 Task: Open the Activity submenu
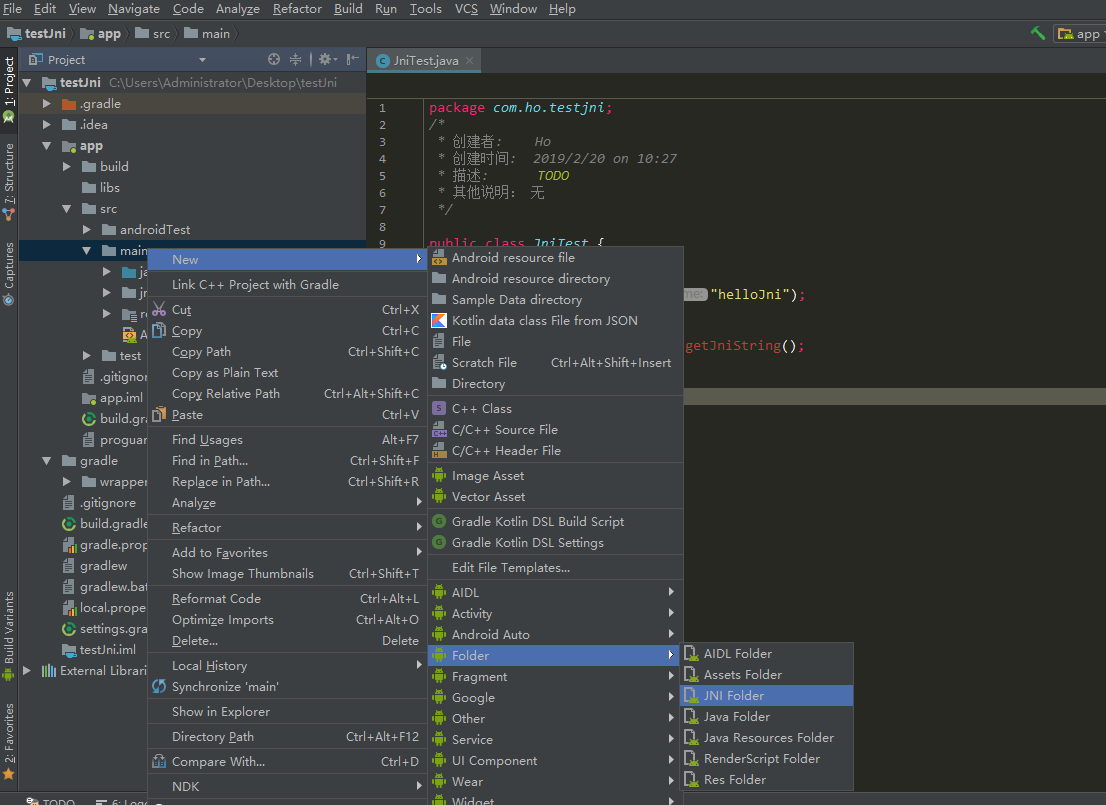[x=555, y=614]
